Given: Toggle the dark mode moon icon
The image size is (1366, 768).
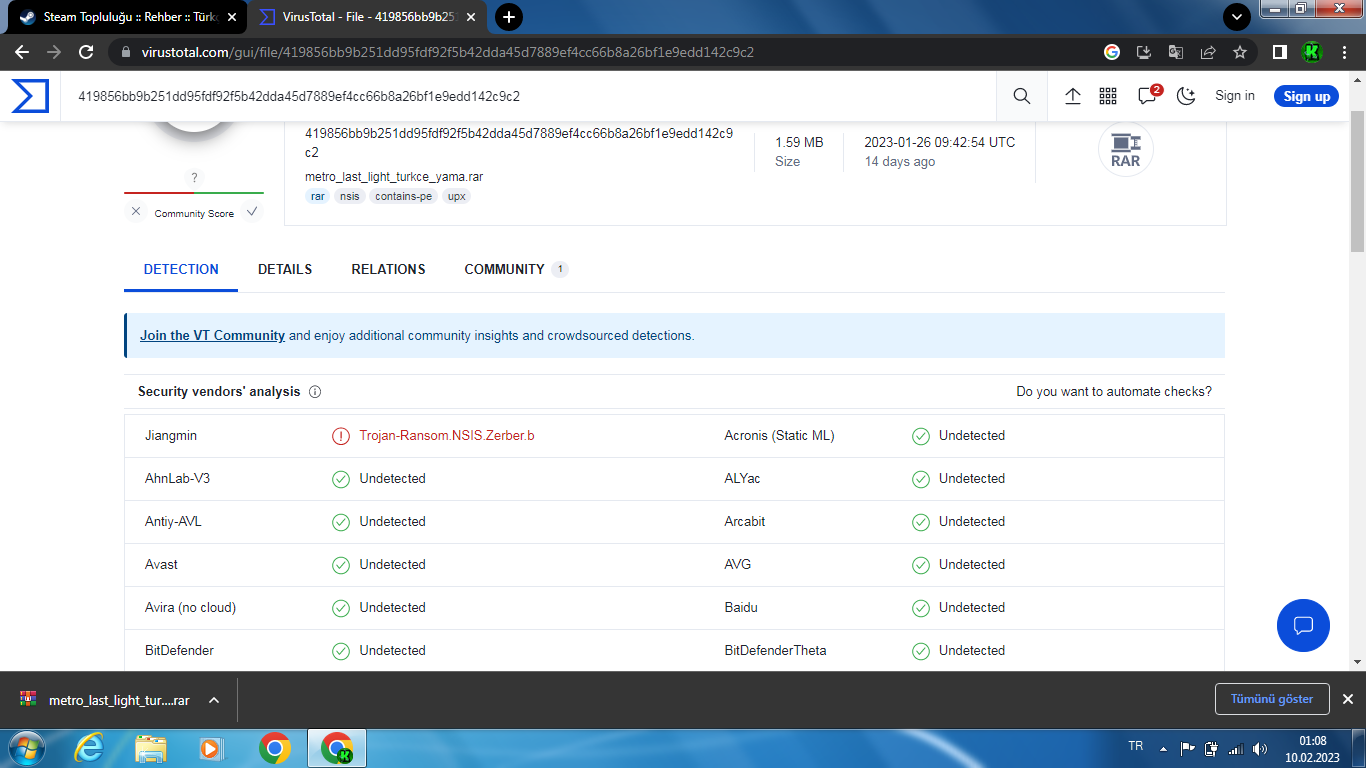Looking at the screenshot, I should (x=1186, y=96).
